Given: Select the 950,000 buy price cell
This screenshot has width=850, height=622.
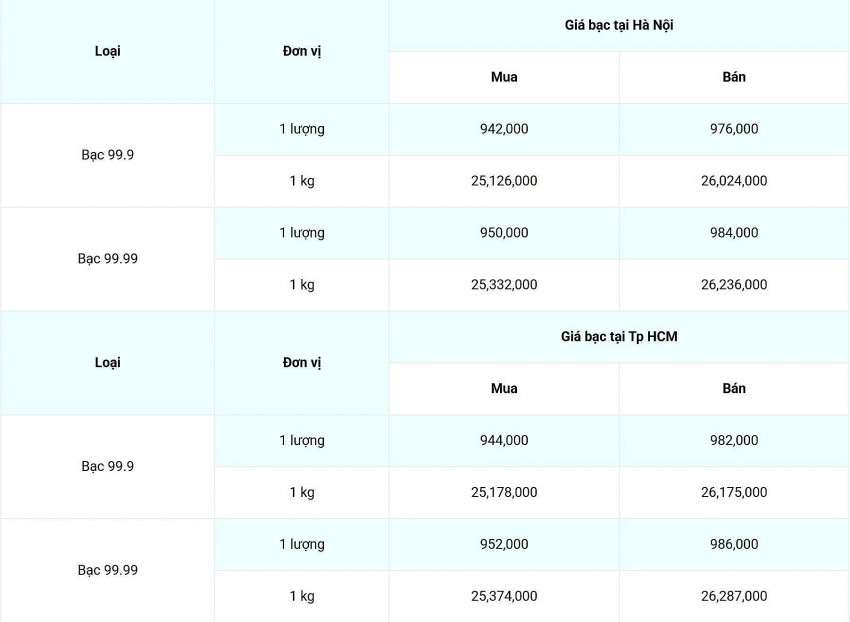Looking at the screenshot, I should (504, 233).
